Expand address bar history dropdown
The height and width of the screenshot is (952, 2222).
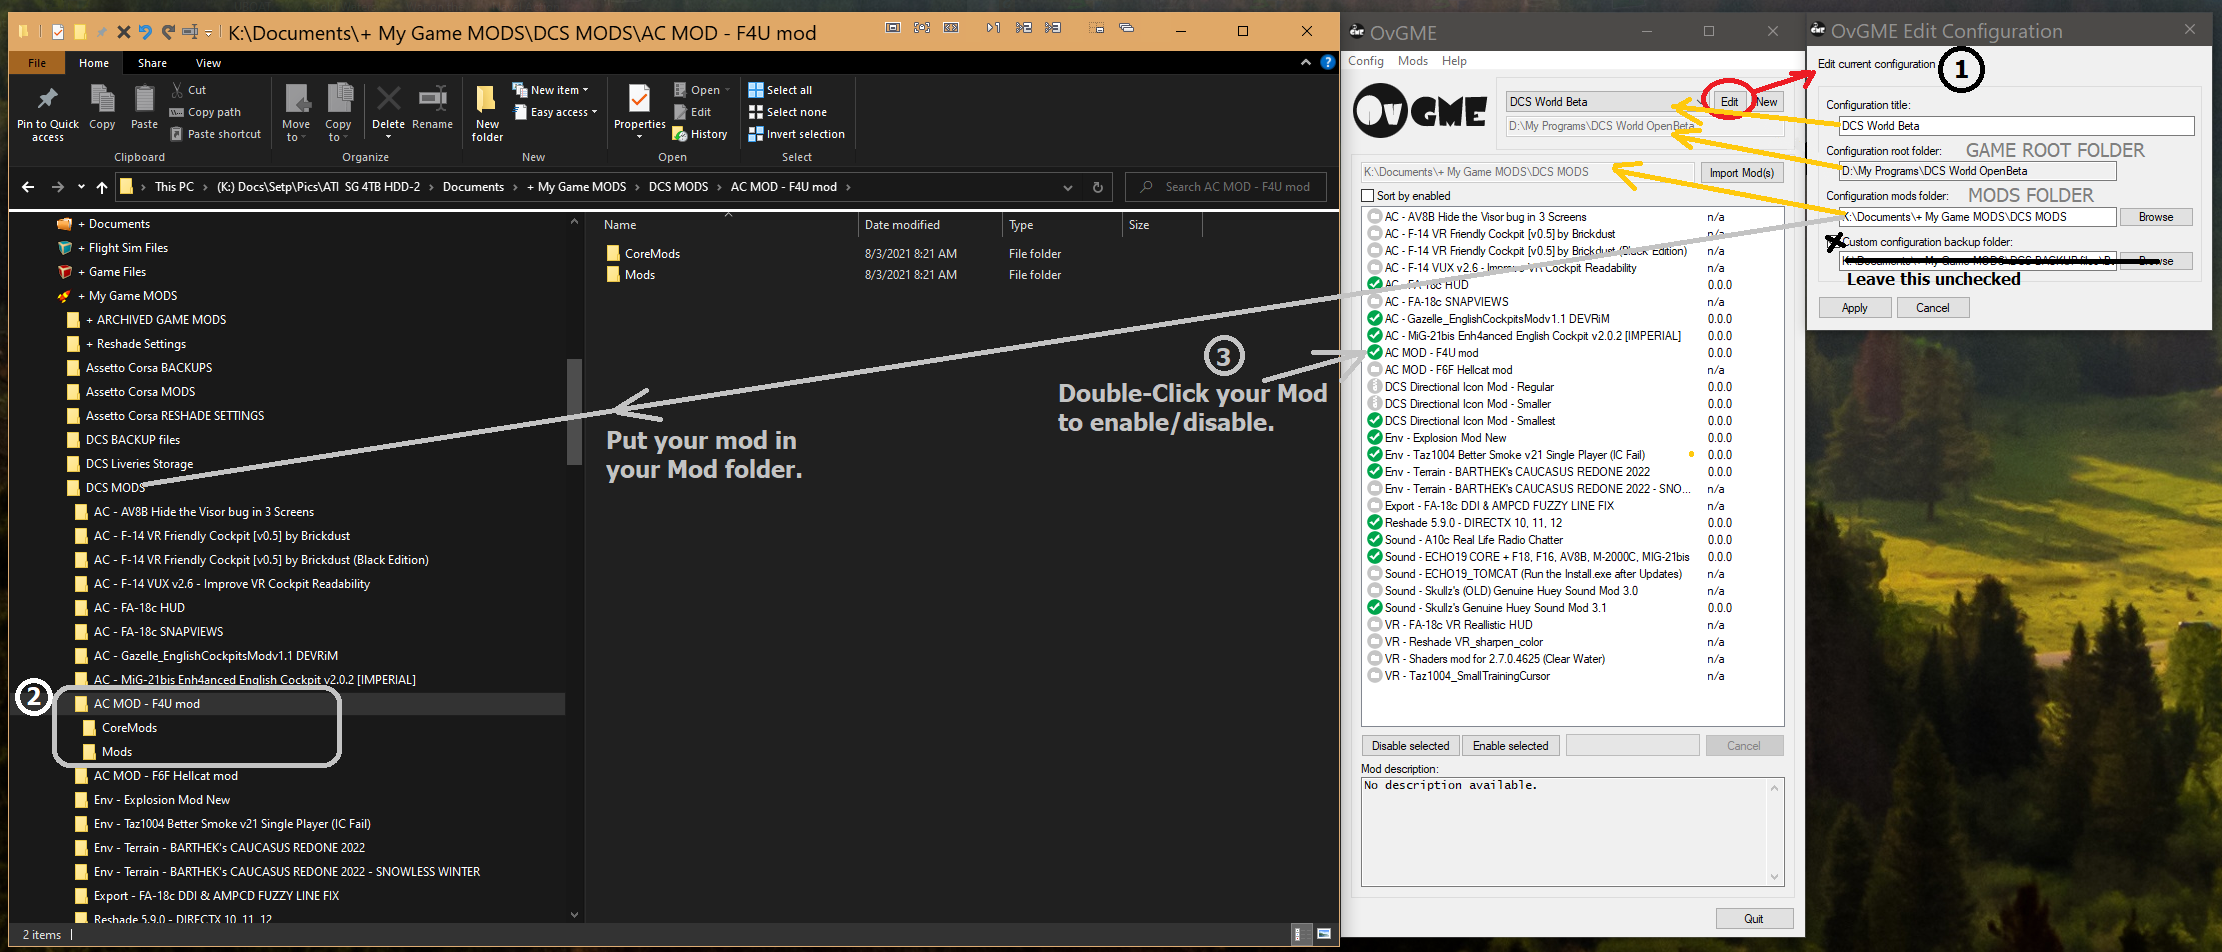pos(1068,187)
